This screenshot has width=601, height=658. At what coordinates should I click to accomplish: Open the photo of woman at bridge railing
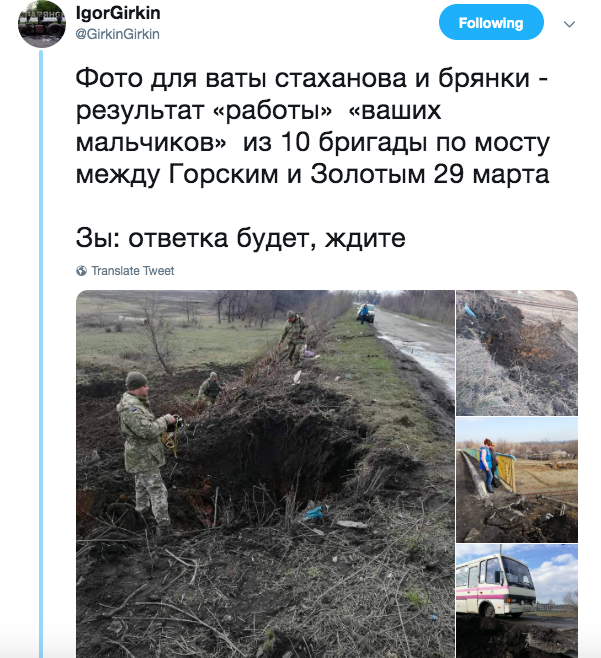[x=517, y=480]
